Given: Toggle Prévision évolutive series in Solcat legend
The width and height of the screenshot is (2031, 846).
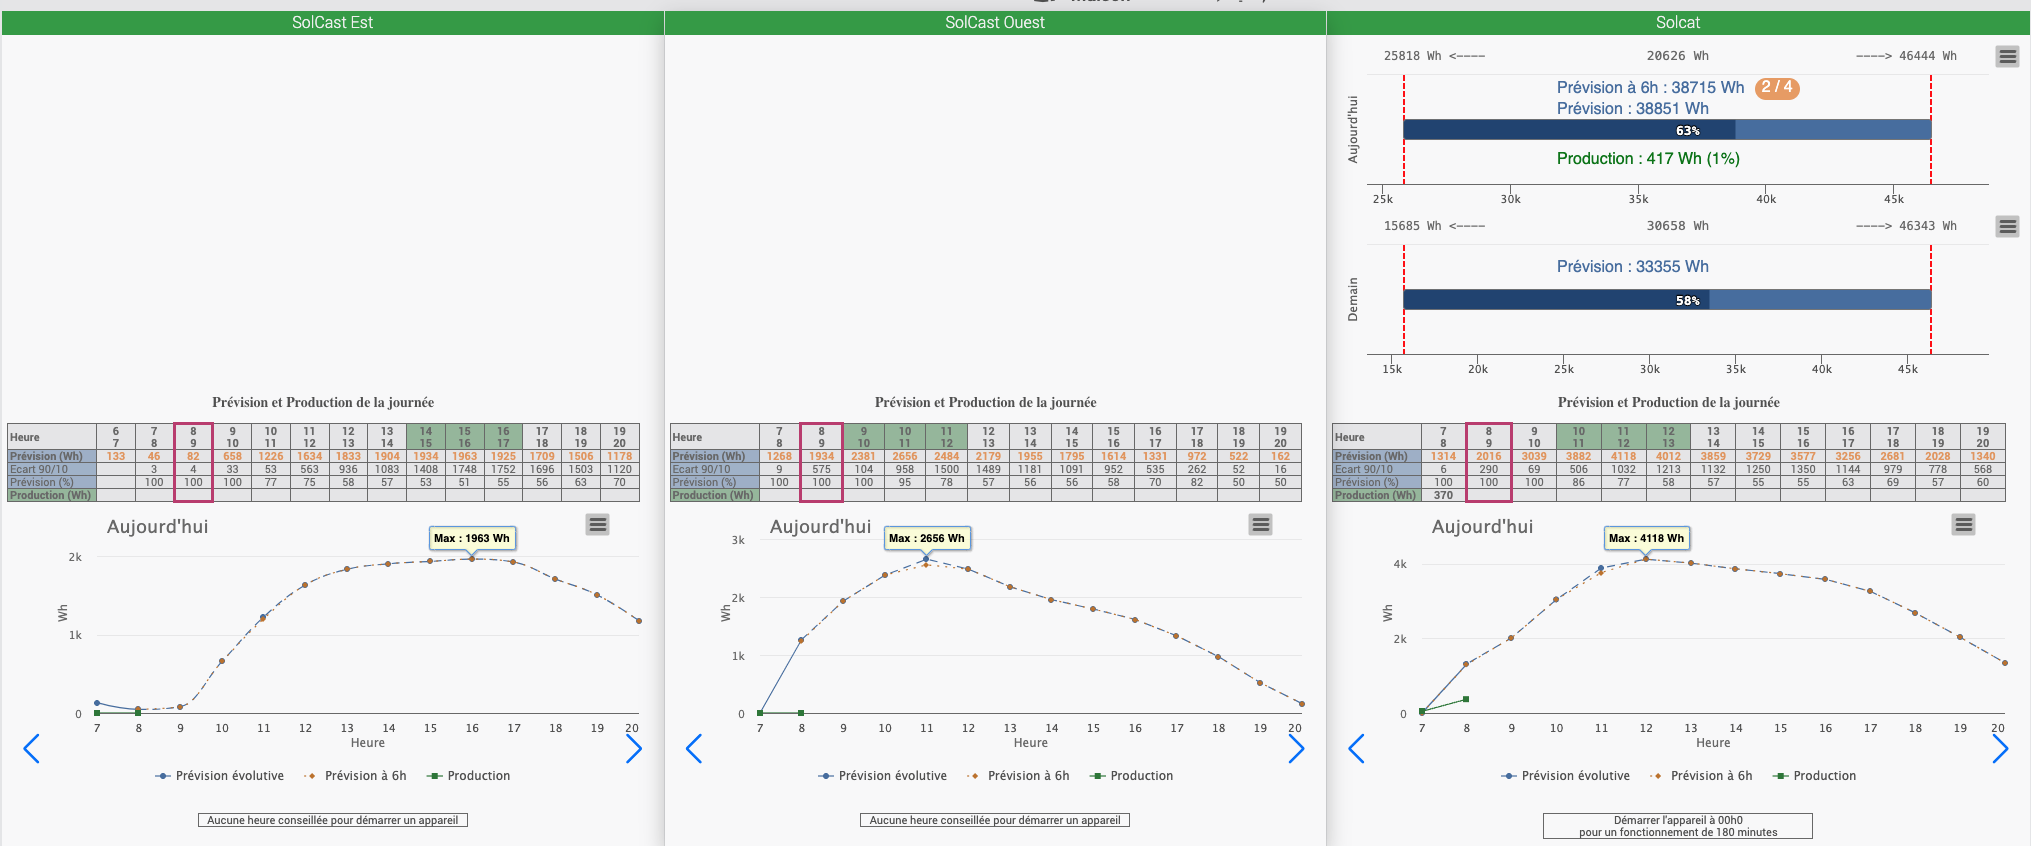Looking at the screenshot, I should click(1566, 776).
